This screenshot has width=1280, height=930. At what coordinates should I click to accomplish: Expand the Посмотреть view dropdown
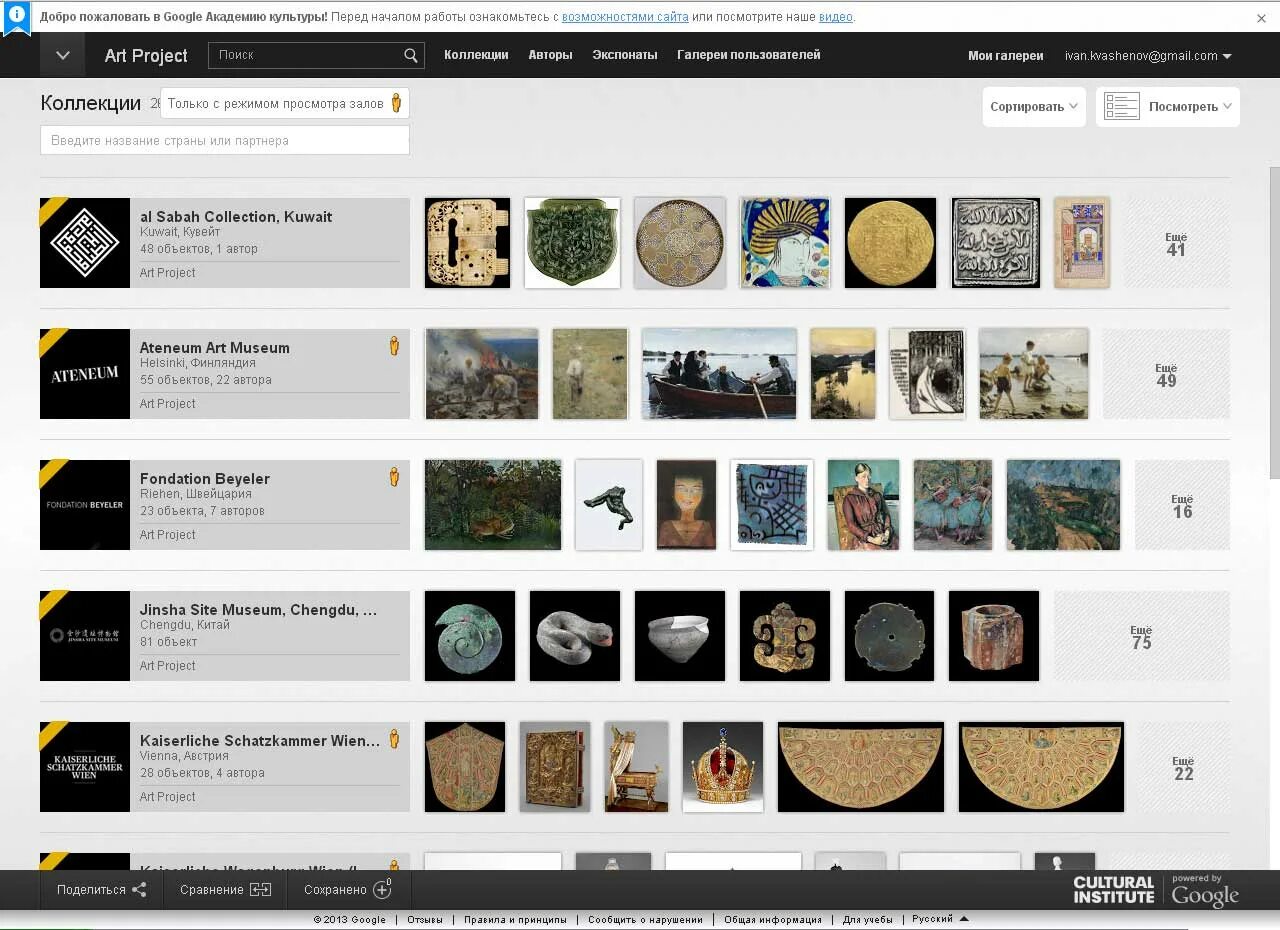point(1168,107)
